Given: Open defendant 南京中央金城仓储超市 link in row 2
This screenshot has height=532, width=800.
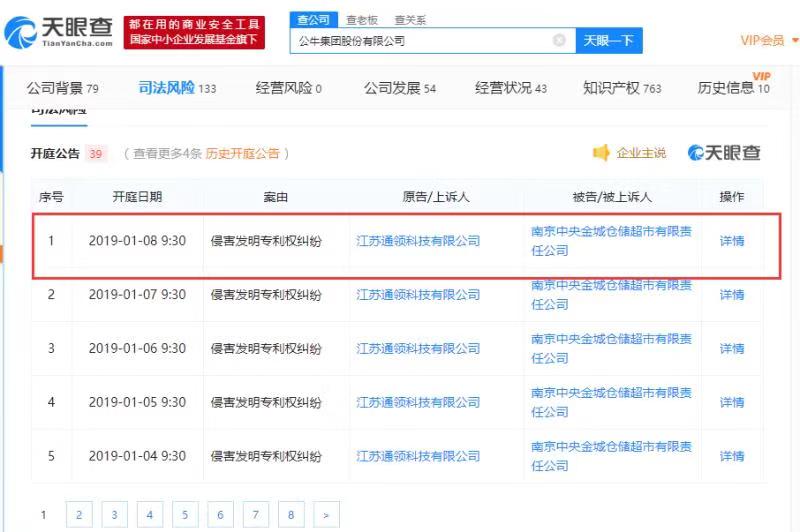Looking at the screenshot, I should pyautogui.click(x=611, y=295).
